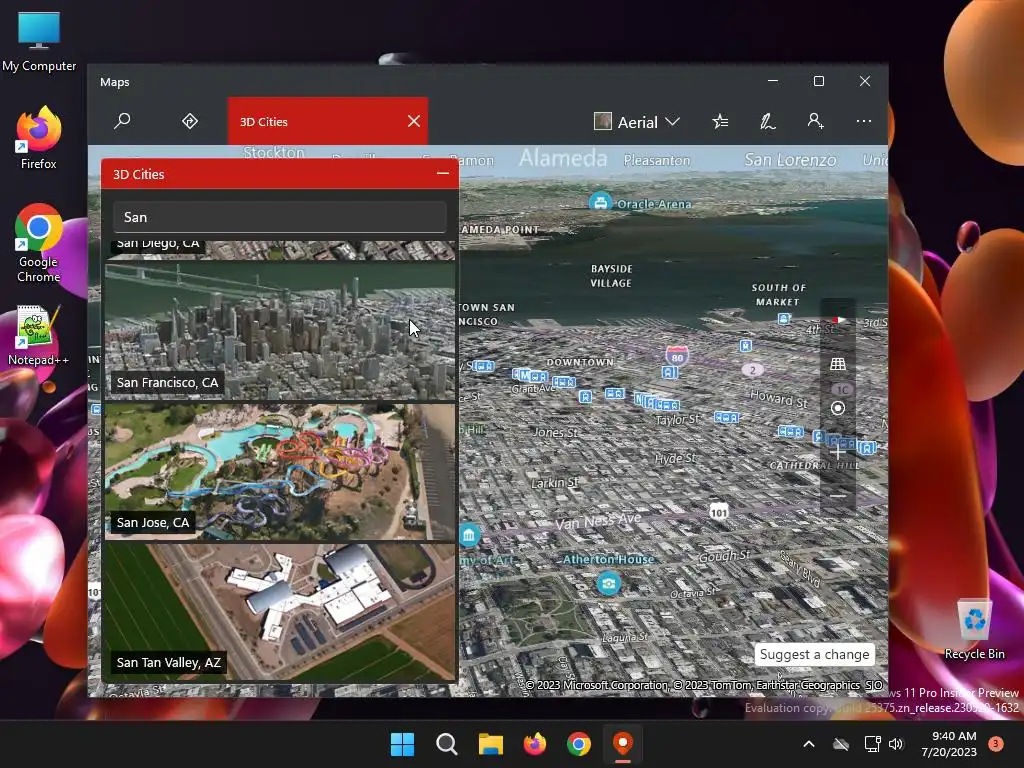Screen dimensions: 1024x768
Task: Click the Alameda label on map
Action: click(x=563, y=158)
